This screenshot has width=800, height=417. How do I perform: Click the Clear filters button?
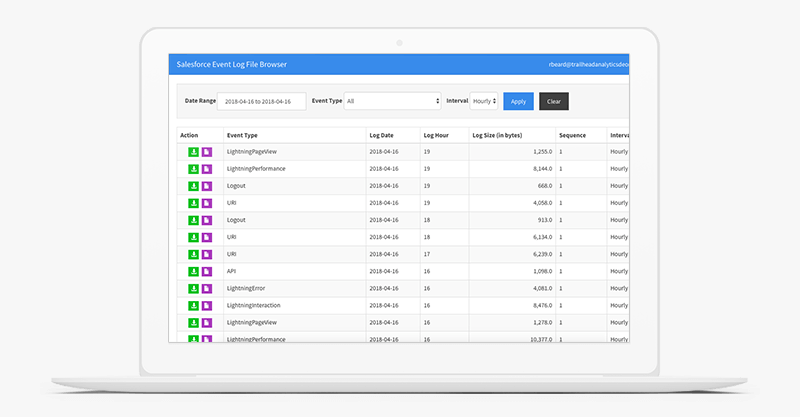(x=554, y=101)
